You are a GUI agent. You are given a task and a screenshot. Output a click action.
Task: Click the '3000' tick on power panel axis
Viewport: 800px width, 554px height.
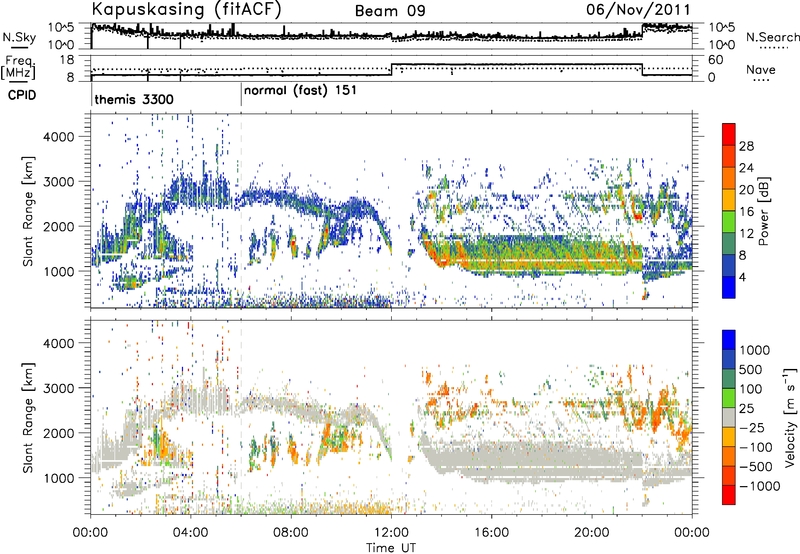click(x=58, y=182)
